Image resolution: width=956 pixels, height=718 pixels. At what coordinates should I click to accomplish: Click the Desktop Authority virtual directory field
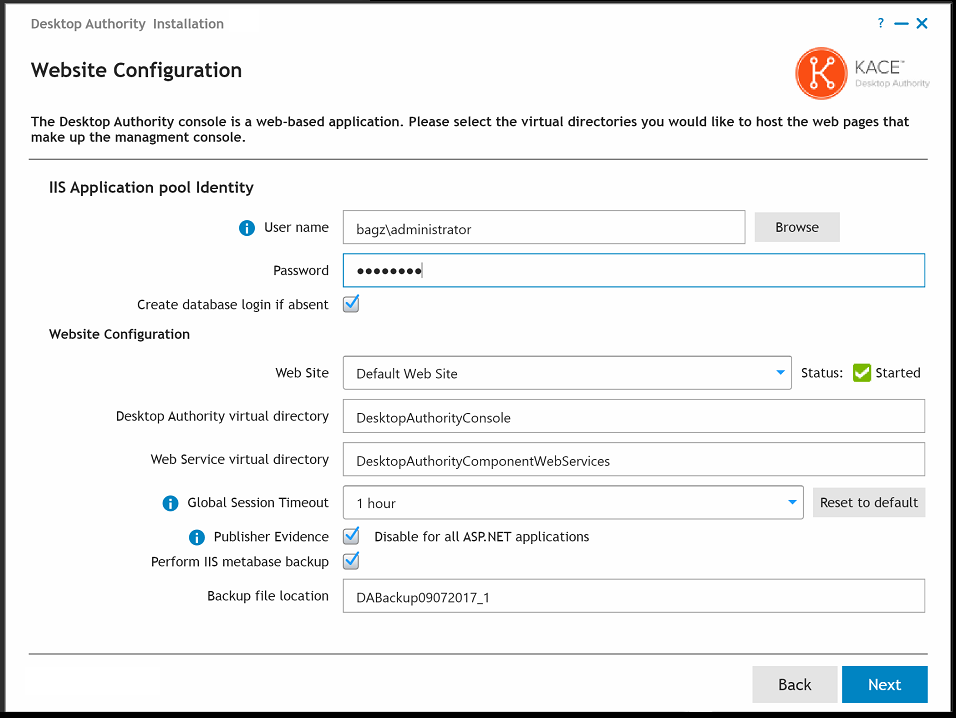point(633,417)
